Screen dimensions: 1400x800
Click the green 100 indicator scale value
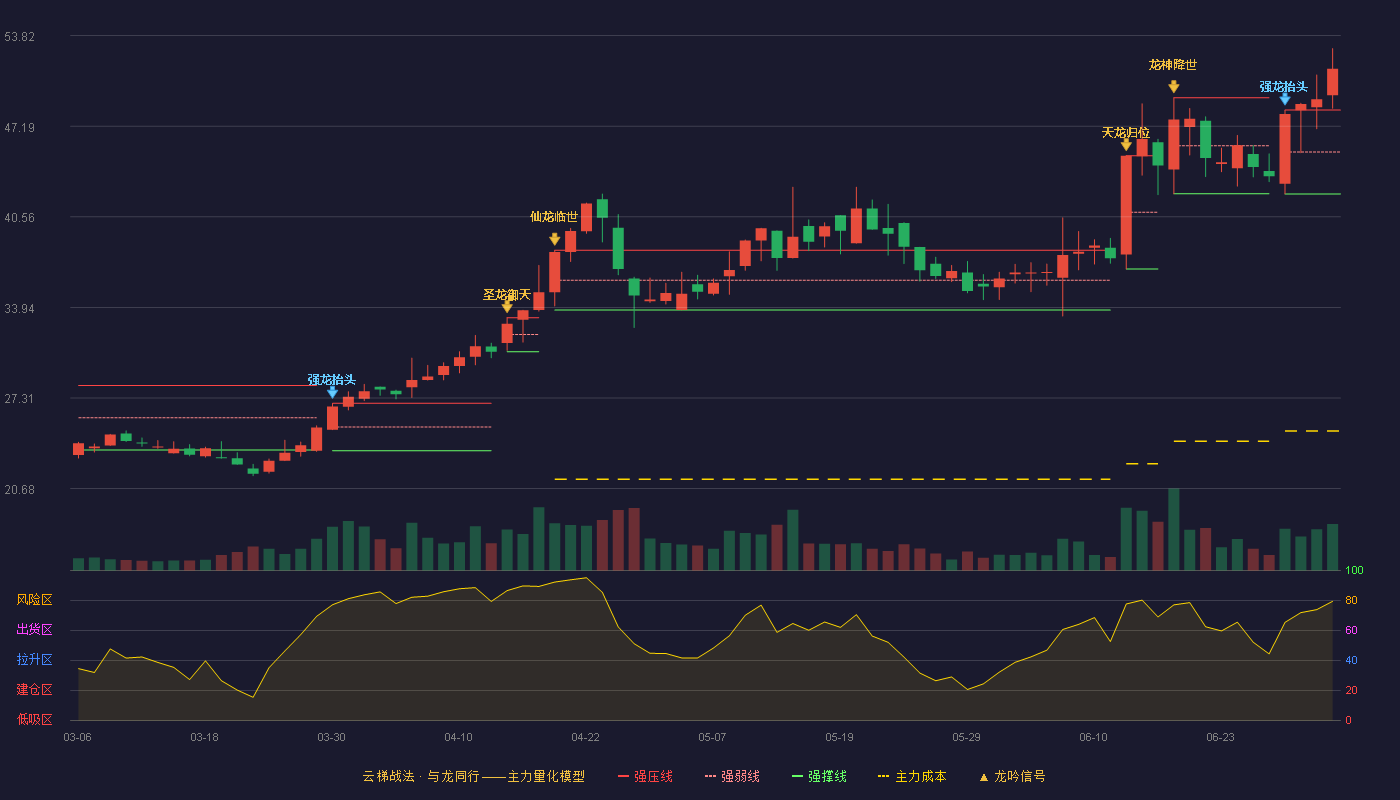tap(1354, 571)
